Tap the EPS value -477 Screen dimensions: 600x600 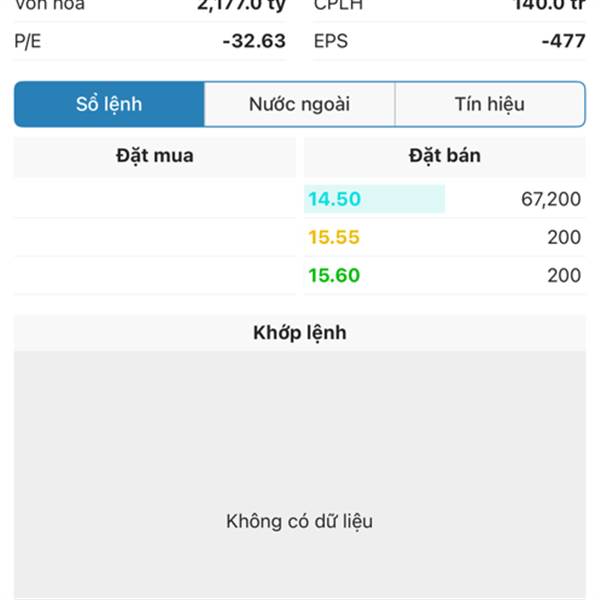(564, 41)
